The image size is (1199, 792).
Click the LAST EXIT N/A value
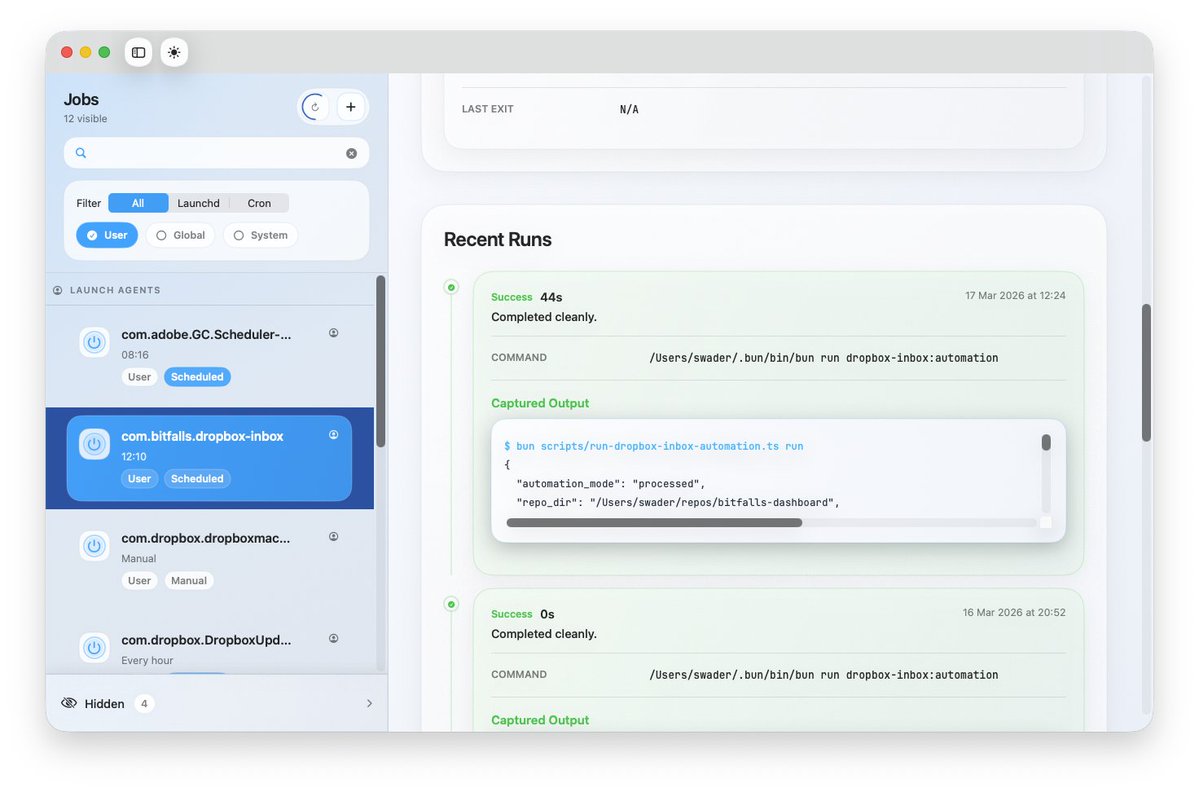(x=629, y=109)
